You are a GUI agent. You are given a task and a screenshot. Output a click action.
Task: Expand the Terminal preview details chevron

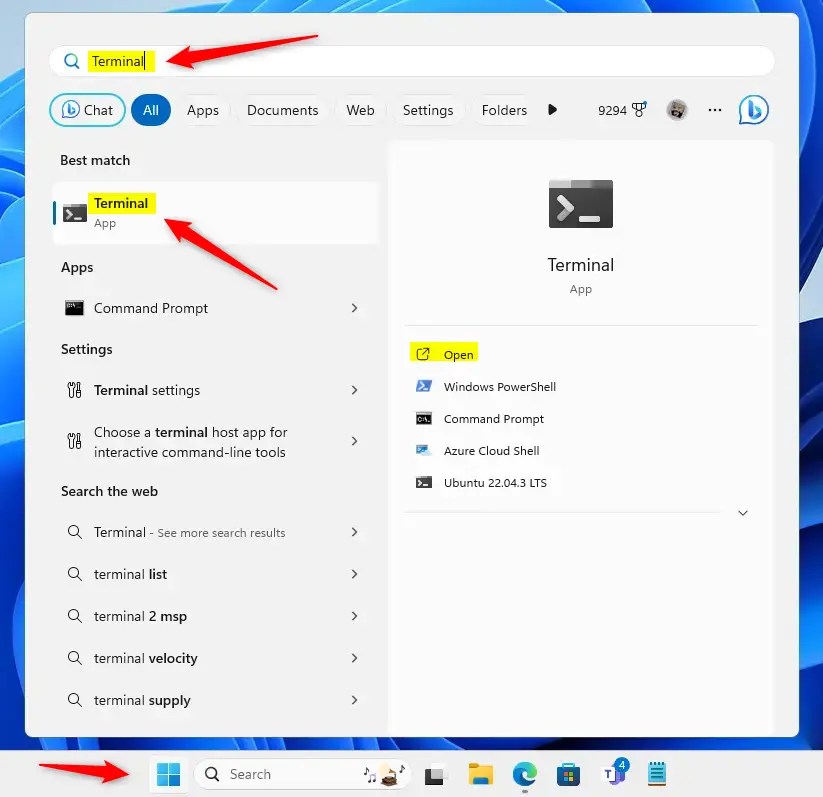click(x=743, y=512)
